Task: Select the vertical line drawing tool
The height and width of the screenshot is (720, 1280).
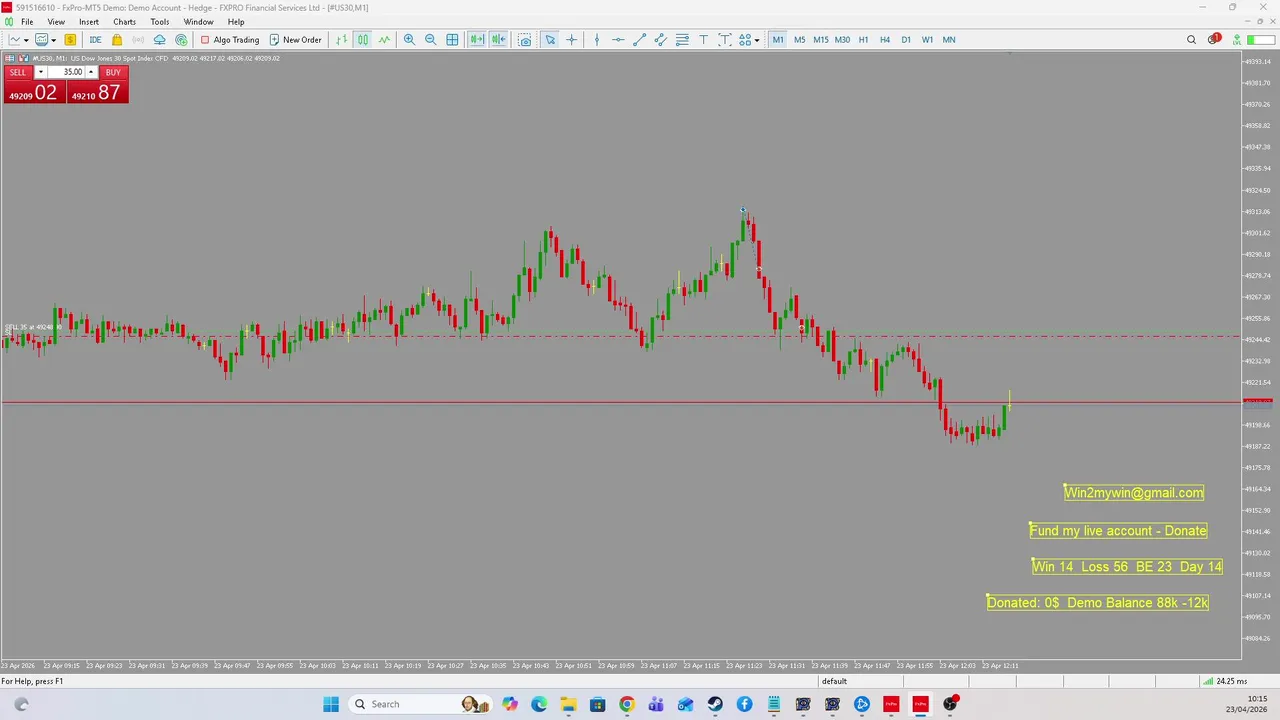Action: click(x=597, y=40)
